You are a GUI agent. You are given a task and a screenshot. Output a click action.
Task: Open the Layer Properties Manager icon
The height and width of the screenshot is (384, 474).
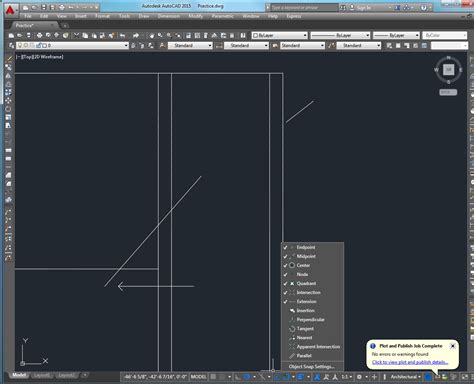tap(11, 45)
